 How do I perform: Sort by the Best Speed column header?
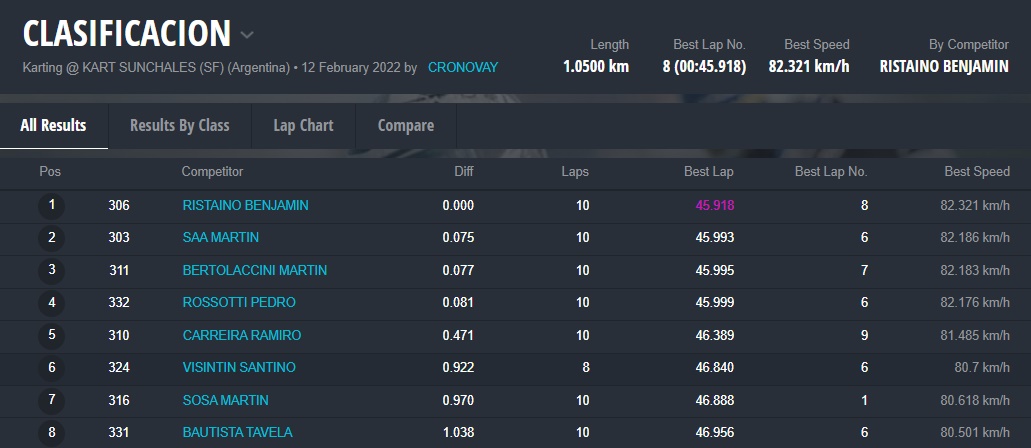click(976, 172)
